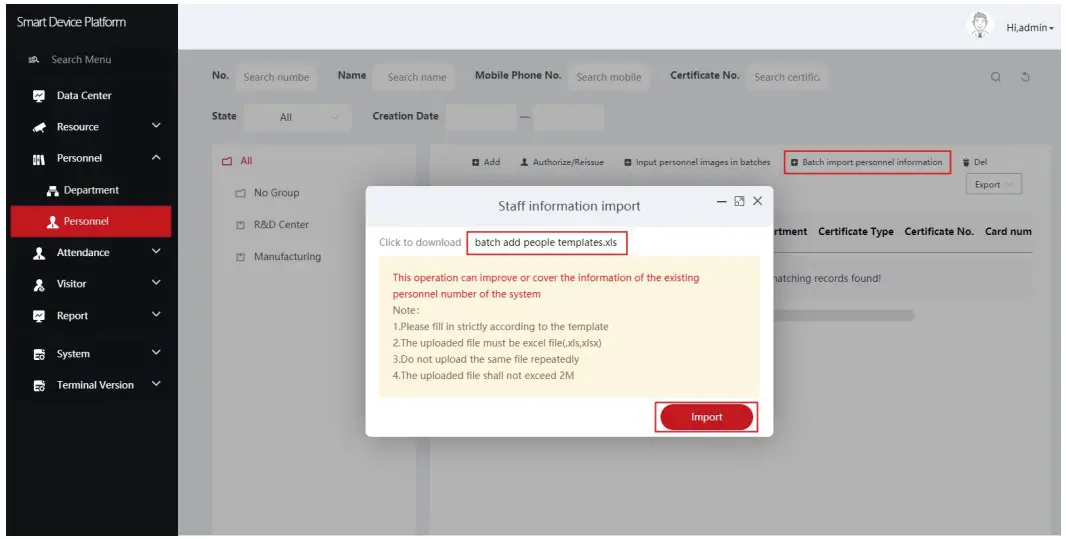Click the Creation Date start field
Viewport: 1066px width, 539px height.
(x=481, y=117)
